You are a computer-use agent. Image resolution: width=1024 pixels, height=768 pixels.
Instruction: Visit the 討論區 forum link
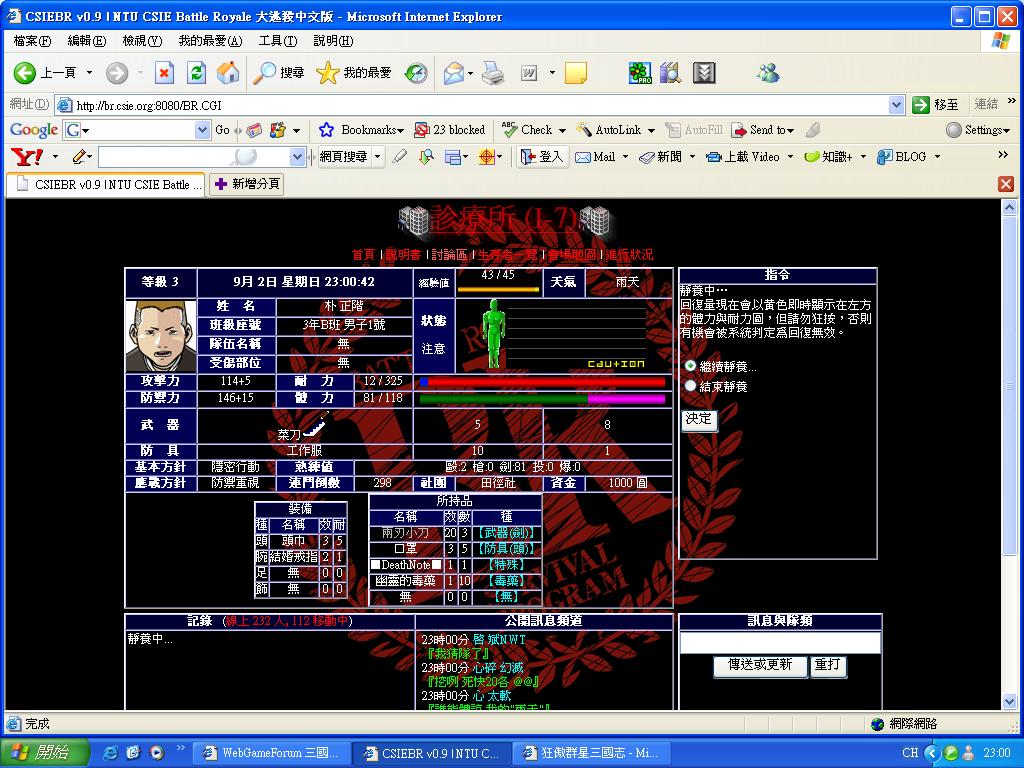click(x=449, y=254)
